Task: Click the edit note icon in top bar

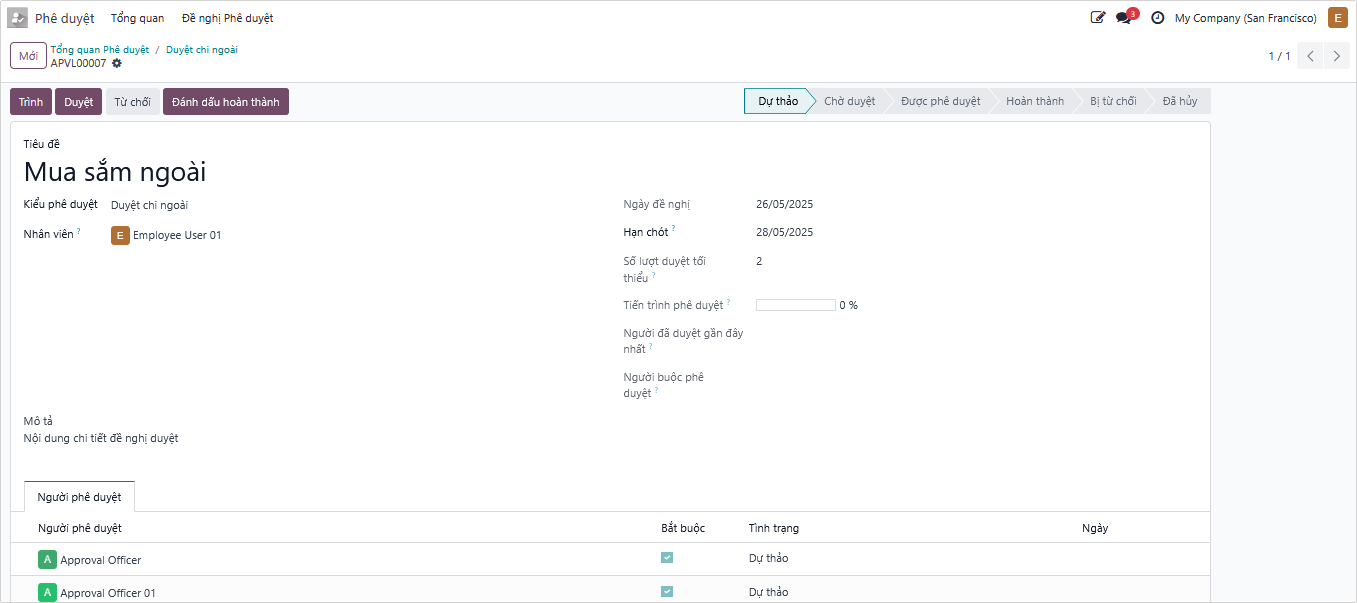Action: 1098,18
